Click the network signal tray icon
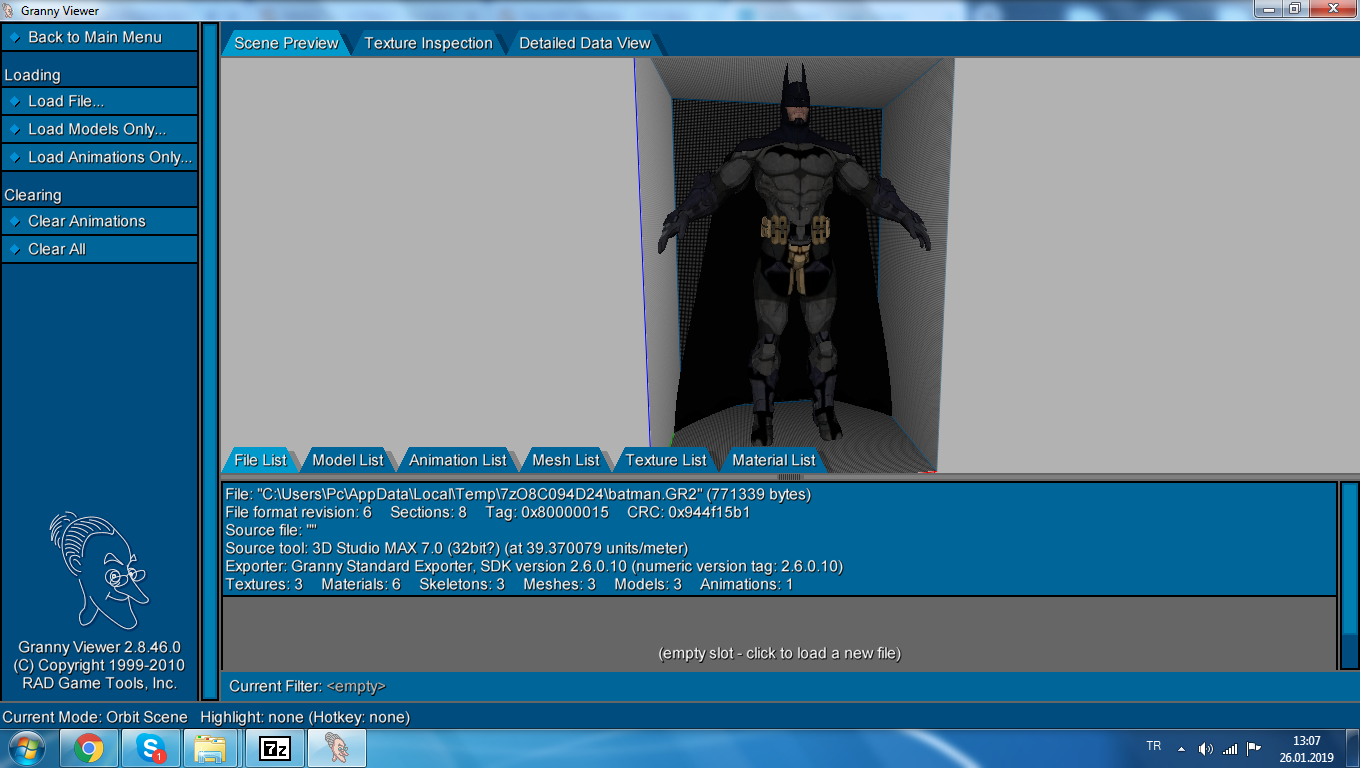 tap(1229, 748)
